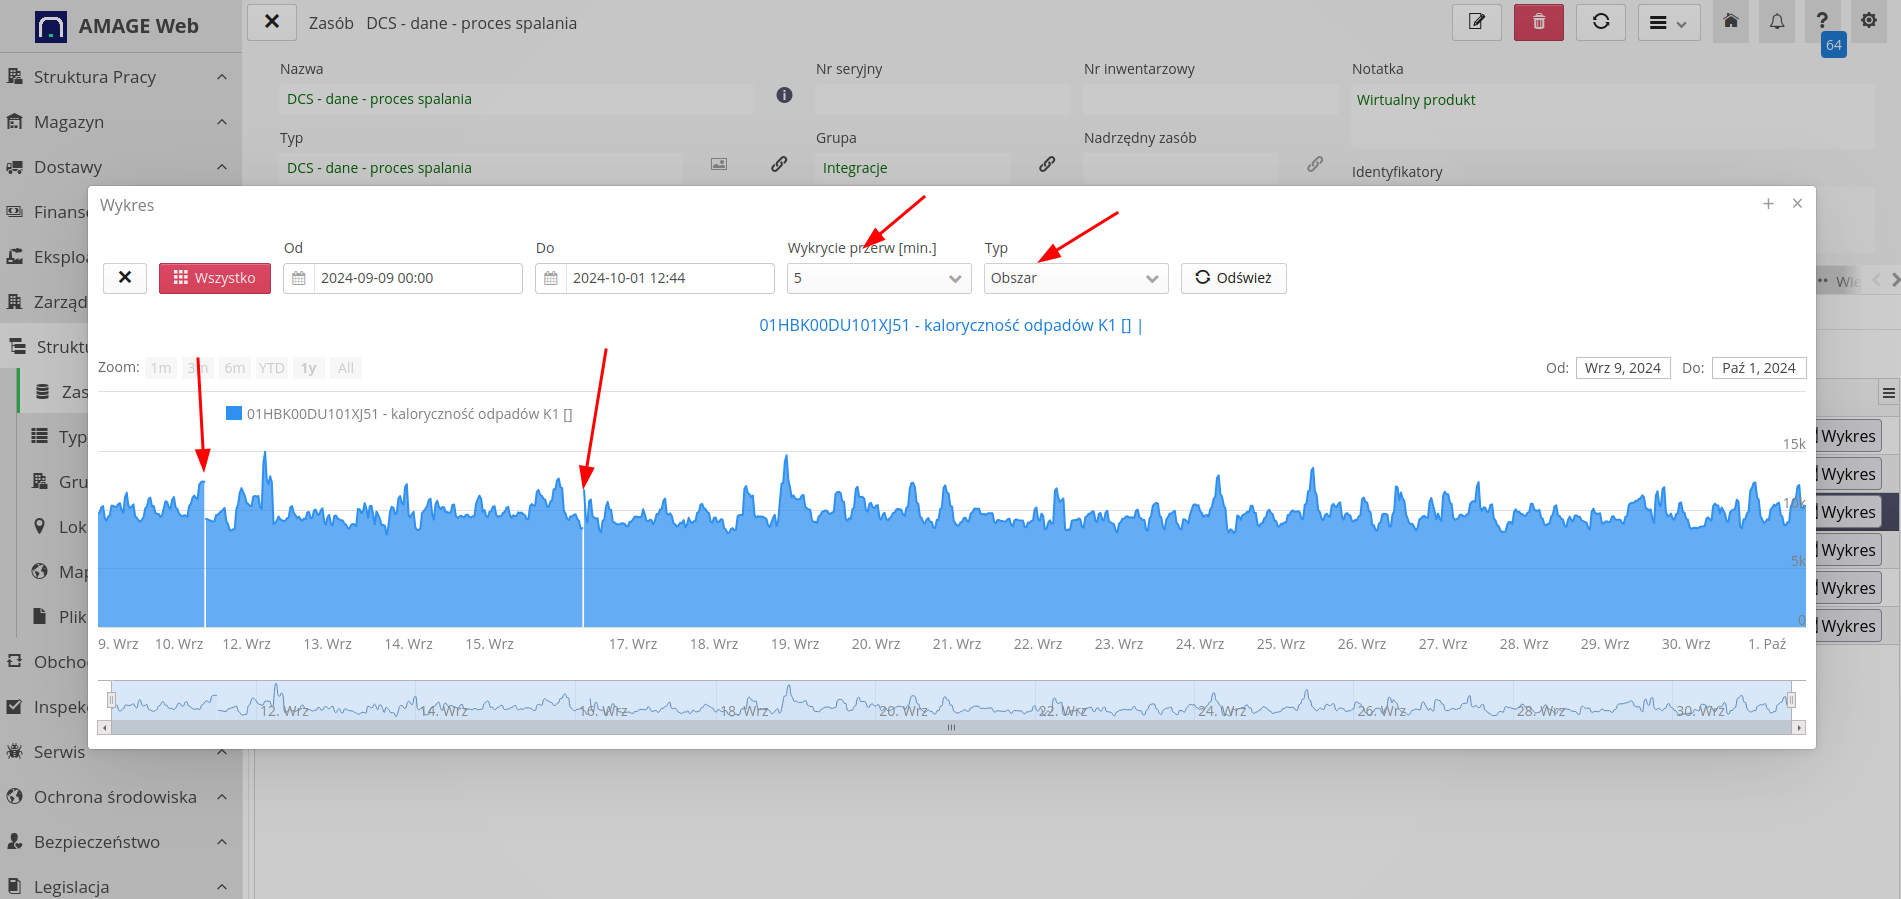Open Magazyn sidebar menu item

(x=69, y=122)
